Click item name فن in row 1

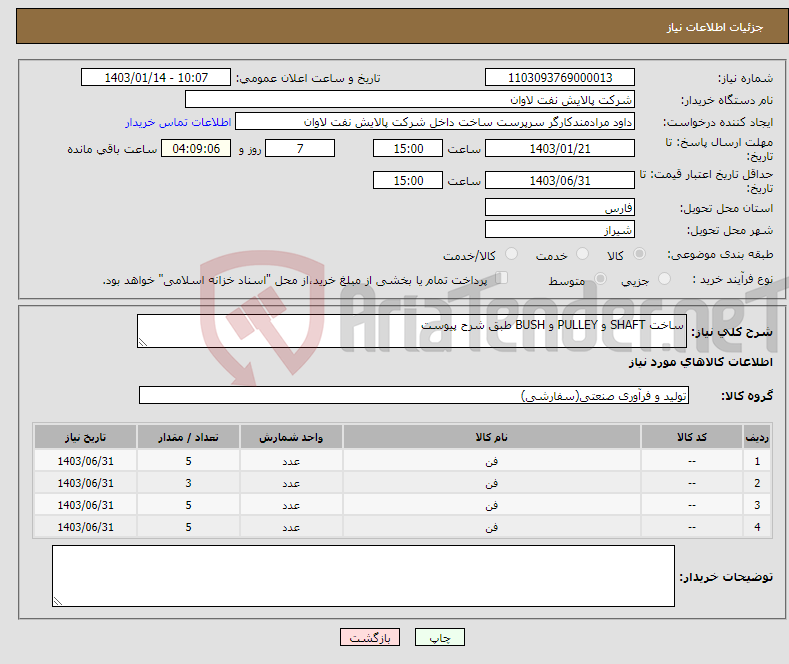492,461
